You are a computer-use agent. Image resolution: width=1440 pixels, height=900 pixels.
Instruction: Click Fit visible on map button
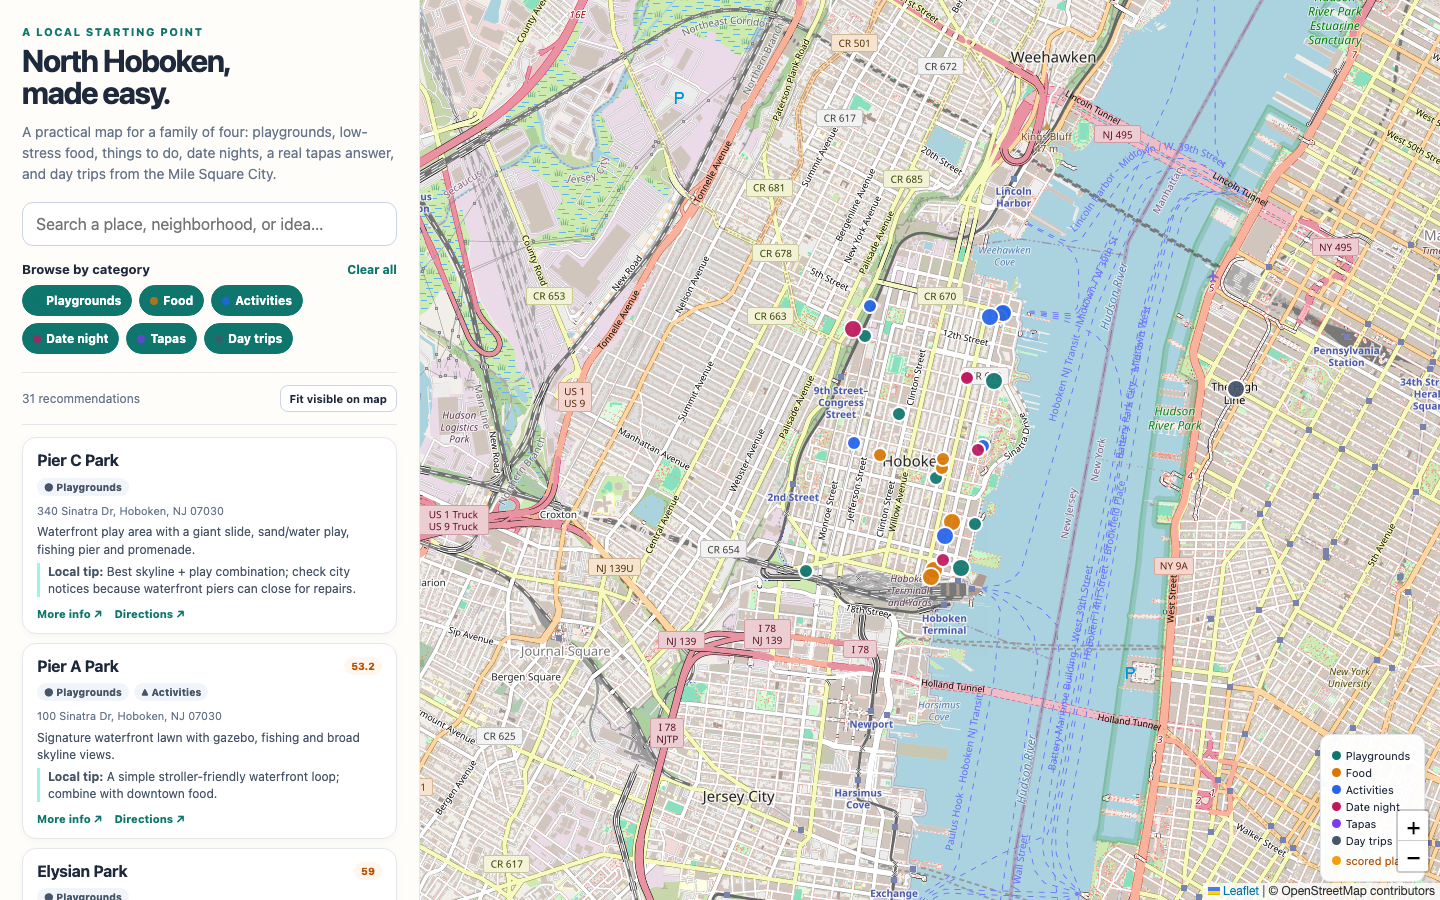pos(338,399)
